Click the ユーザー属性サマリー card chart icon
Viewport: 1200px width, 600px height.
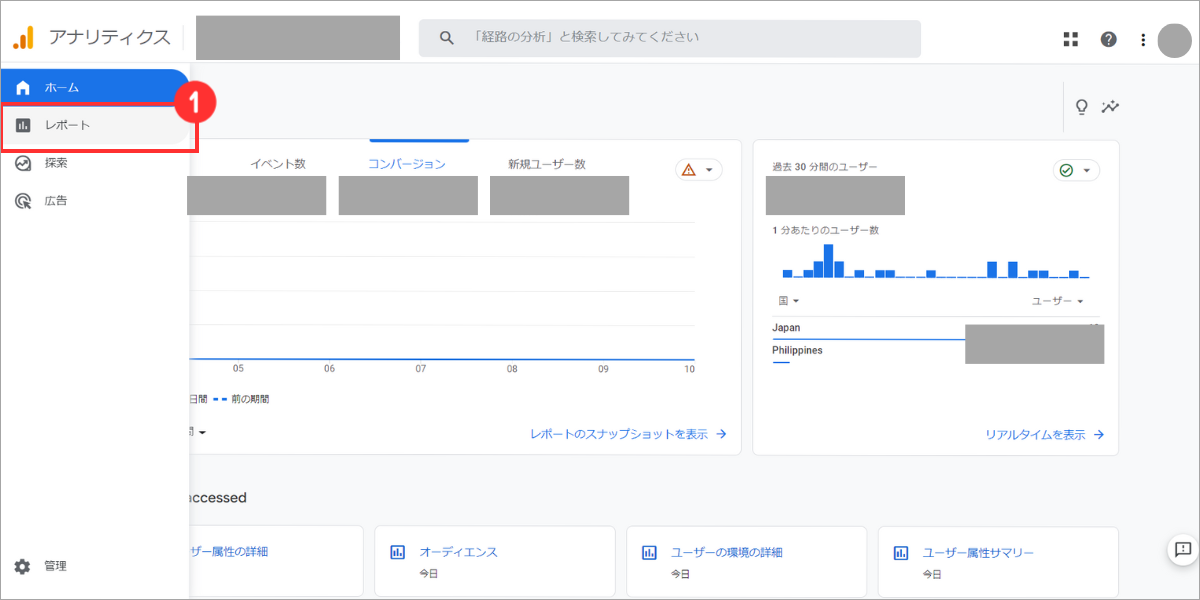point(902,552)
